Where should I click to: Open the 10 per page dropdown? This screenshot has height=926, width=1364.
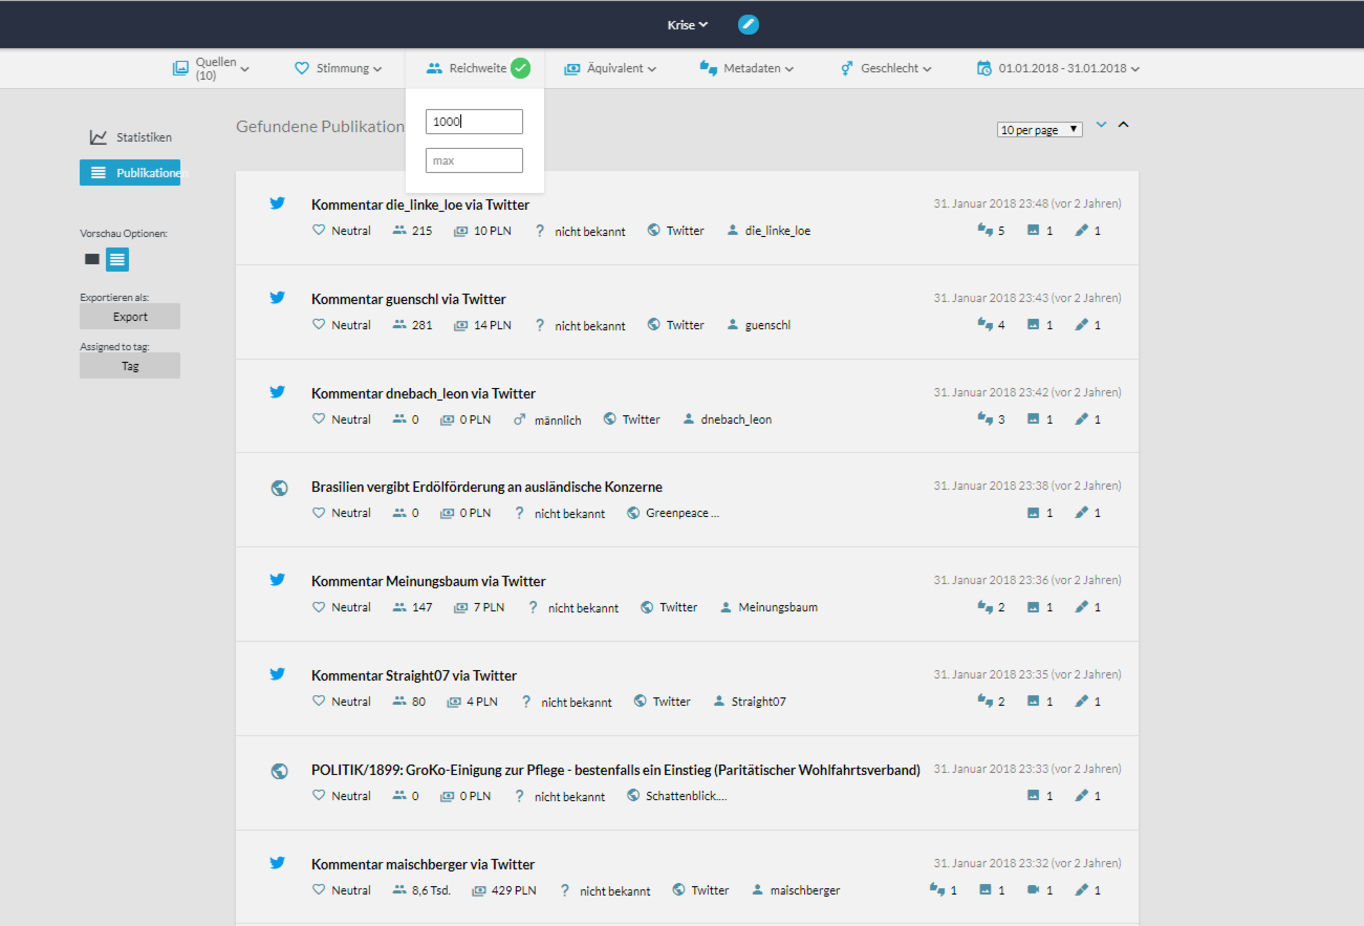tap(1039, 130)
